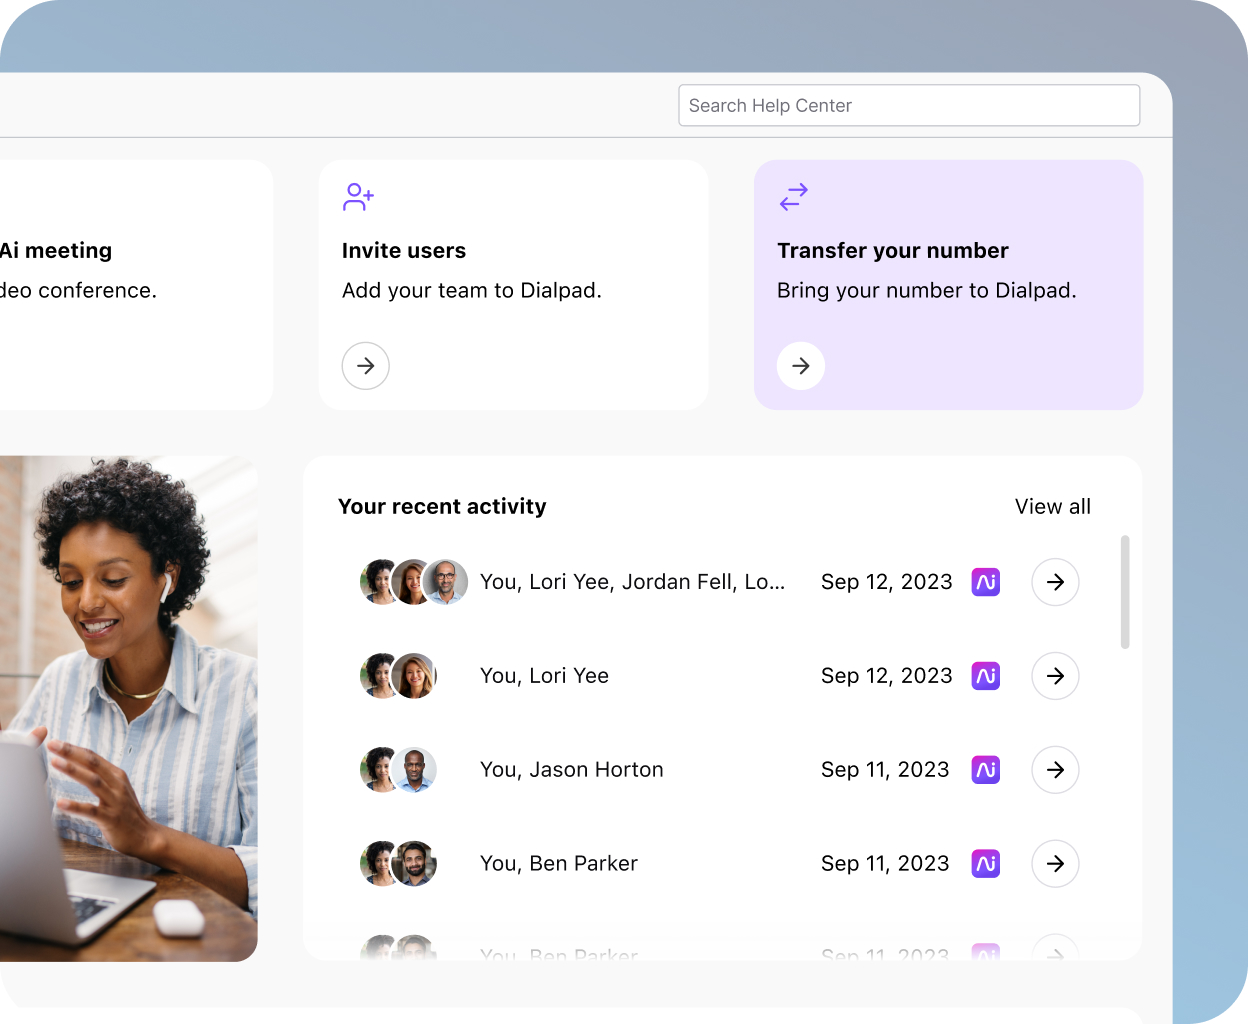Open arrow for You, Jason Horton row

click(x=1055, y=770)
